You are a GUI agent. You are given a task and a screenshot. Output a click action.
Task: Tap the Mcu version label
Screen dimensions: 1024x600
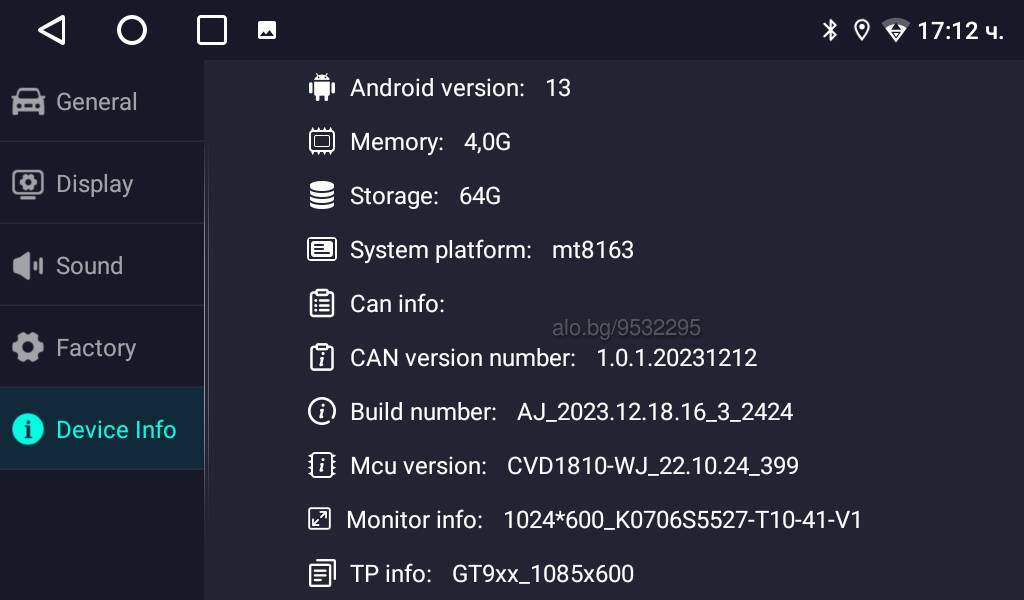(x=419, y=466)
